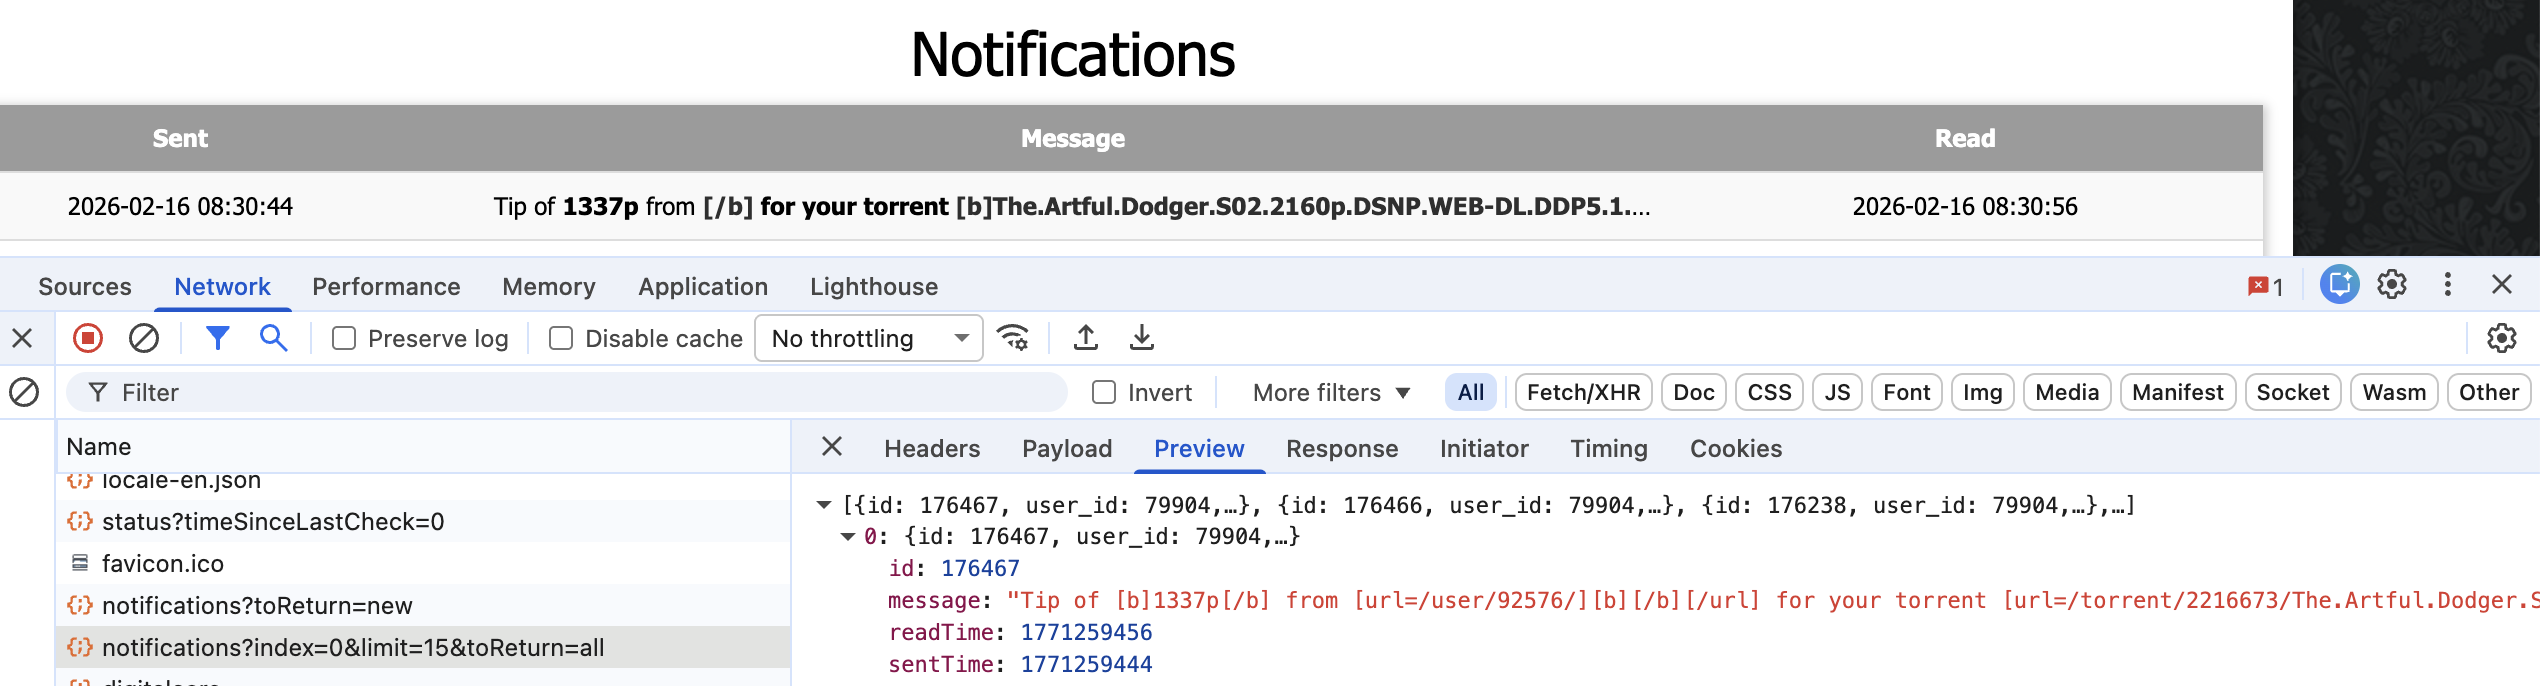The width and height of the screenshot is (2540, 686).
Task: Switch to the Performance tab
Action: (386, 287)
